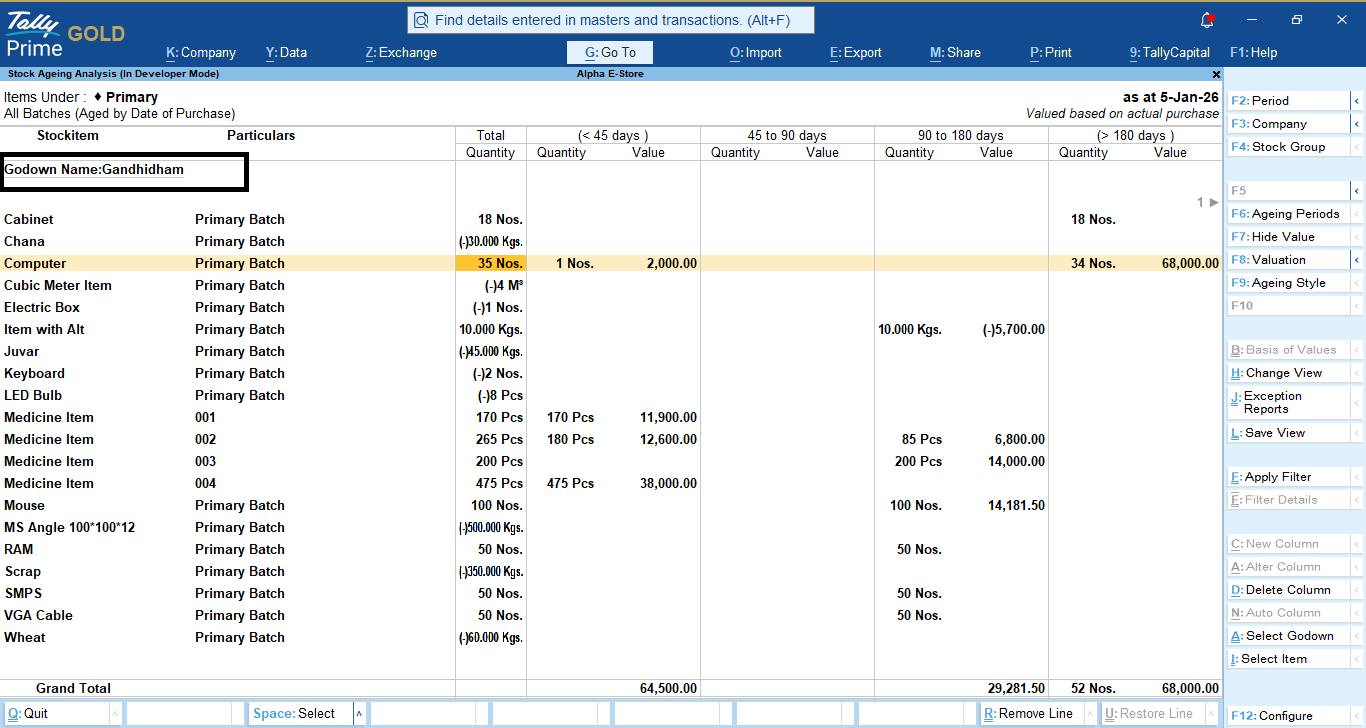Click D: Delete Column

[1288, 590]
